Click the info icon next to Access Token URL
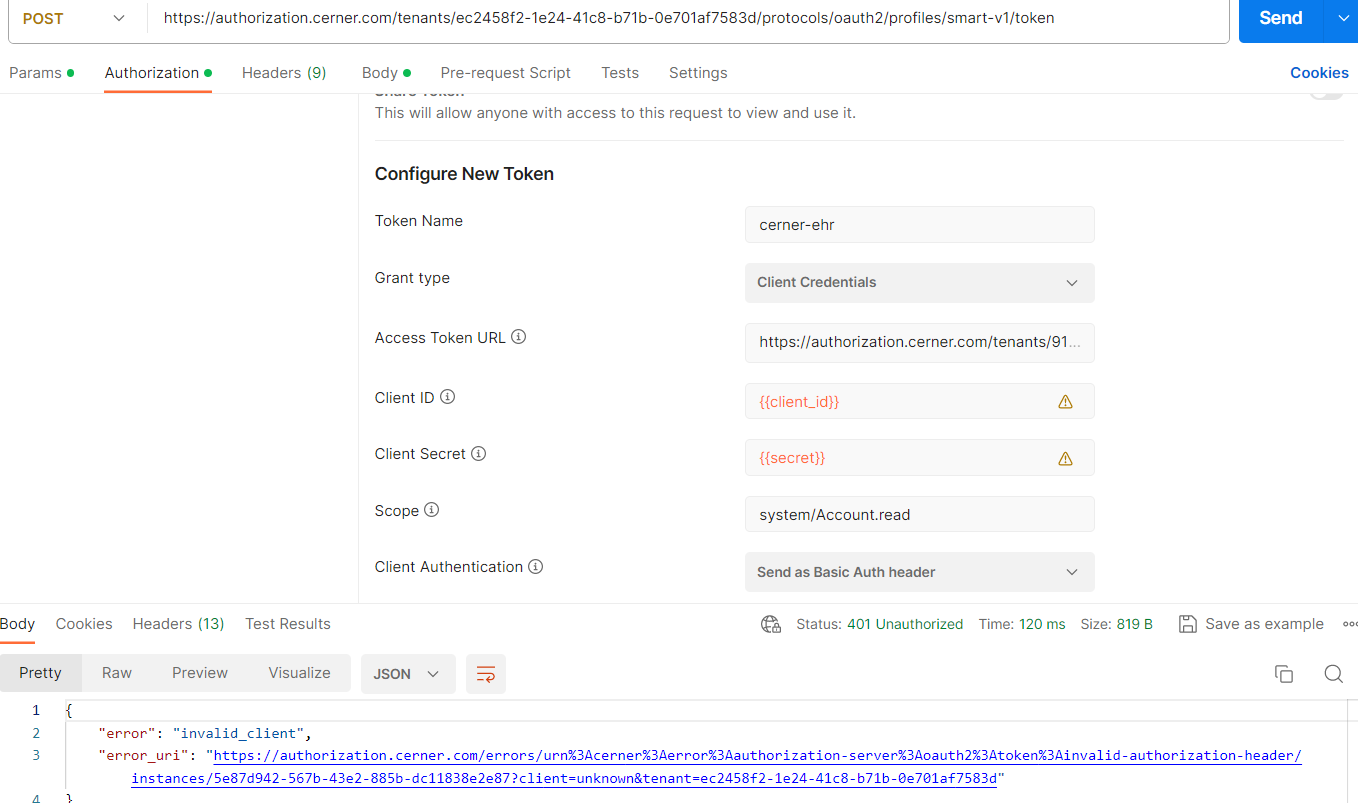 (x=518, y=336)
